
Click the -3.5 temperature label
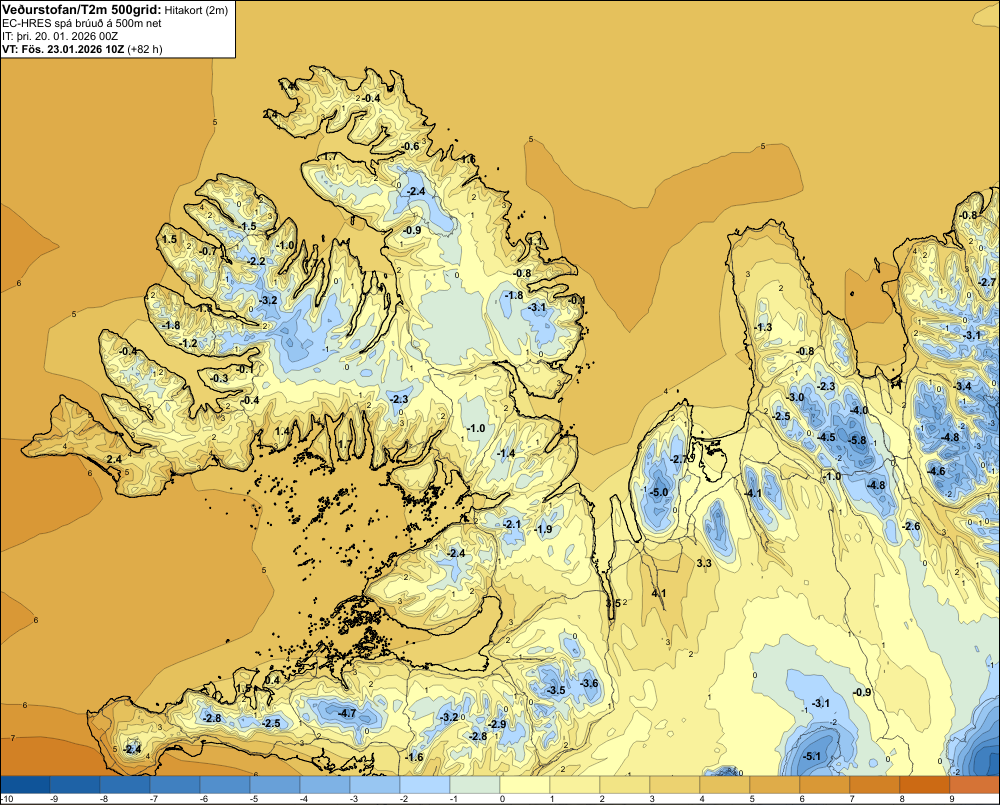[555, 690]
